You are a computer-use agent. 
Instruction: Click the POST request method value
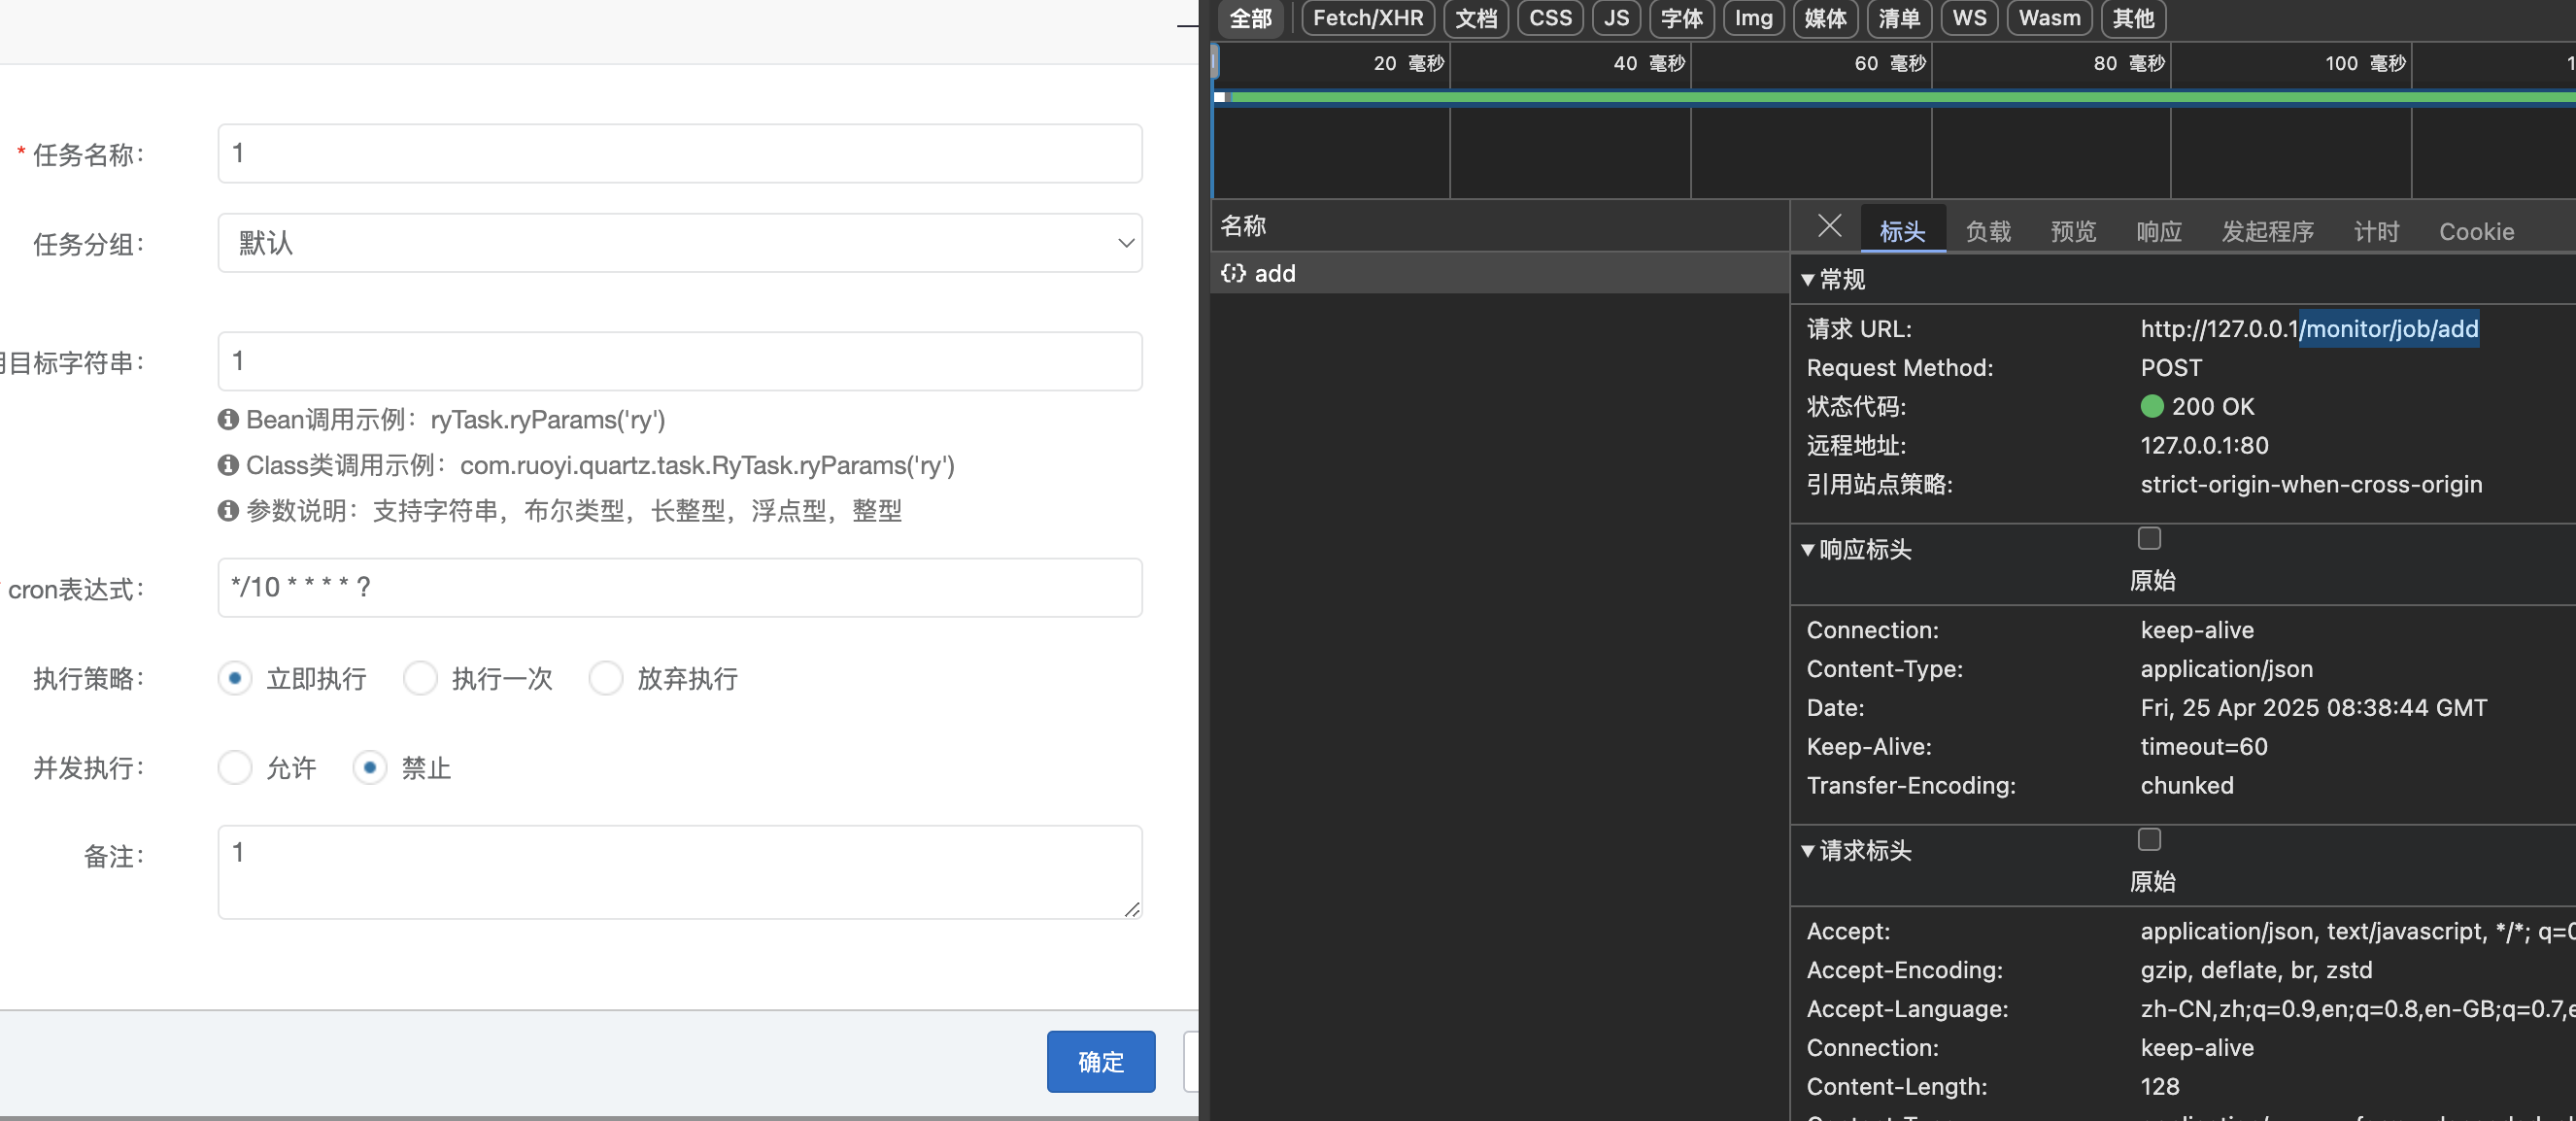(x=2171, y=367)
